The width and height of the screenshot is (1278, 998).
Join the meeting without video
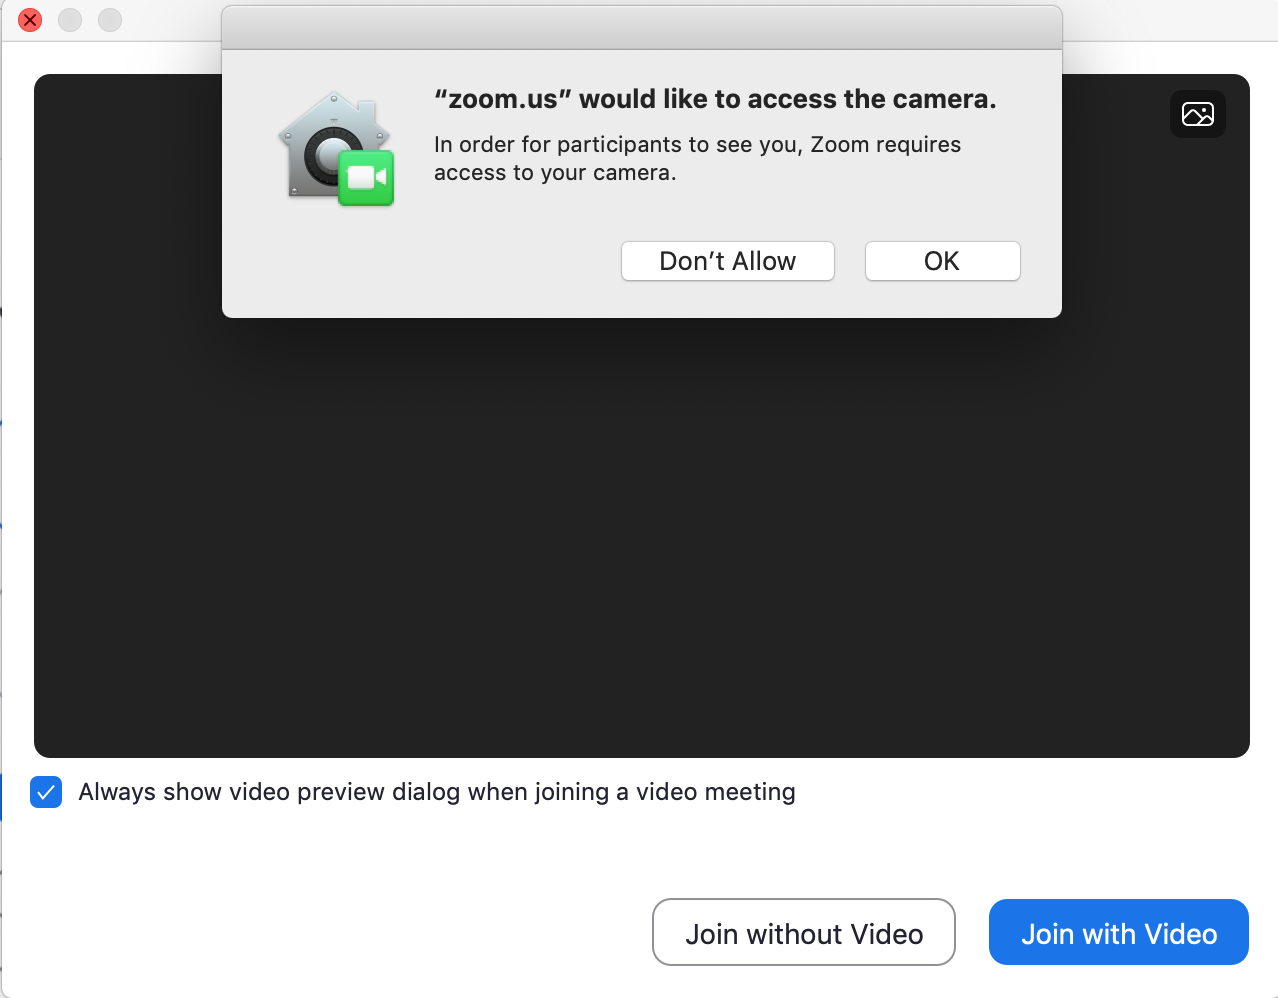tap(803, 933)
